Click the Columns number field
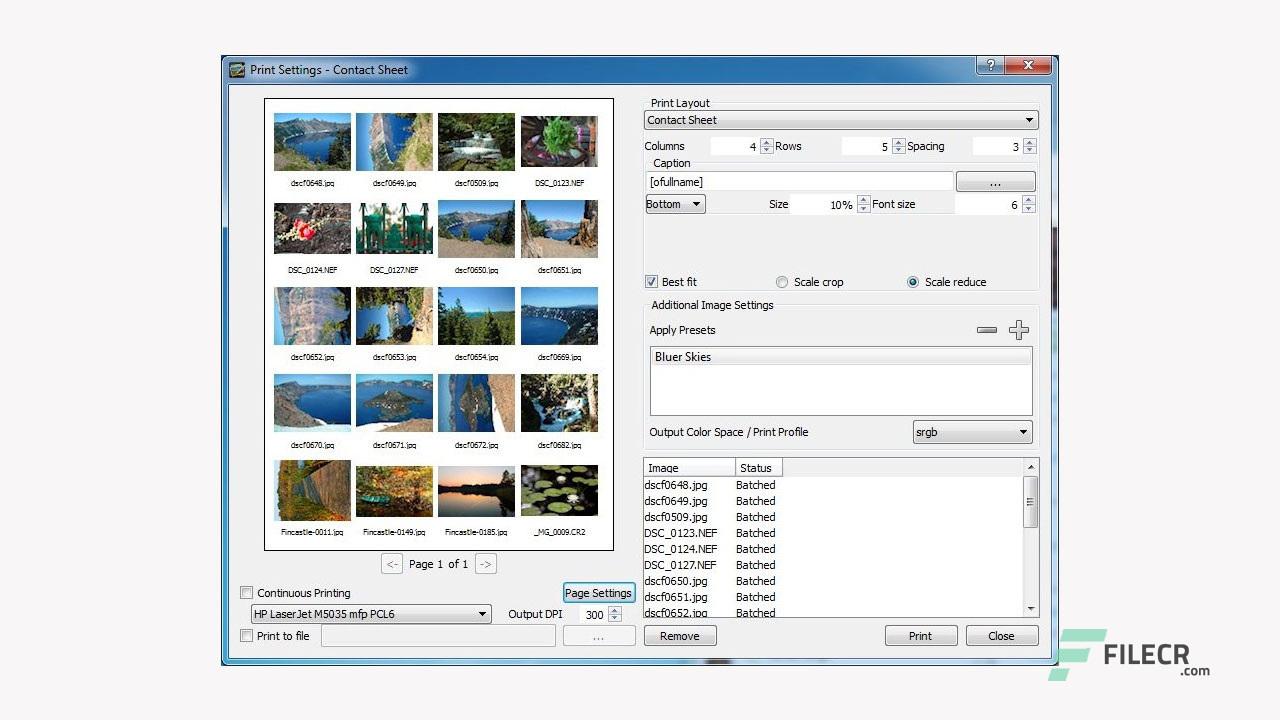1280x720 pixels. pos(735,146)
